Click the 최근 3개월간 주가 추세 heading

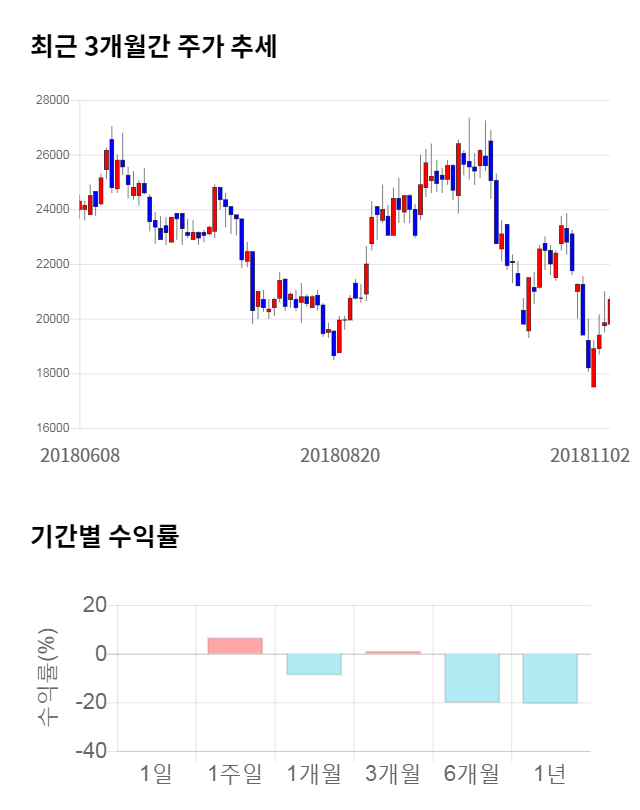pyautogui.click(x=154, y=47)
